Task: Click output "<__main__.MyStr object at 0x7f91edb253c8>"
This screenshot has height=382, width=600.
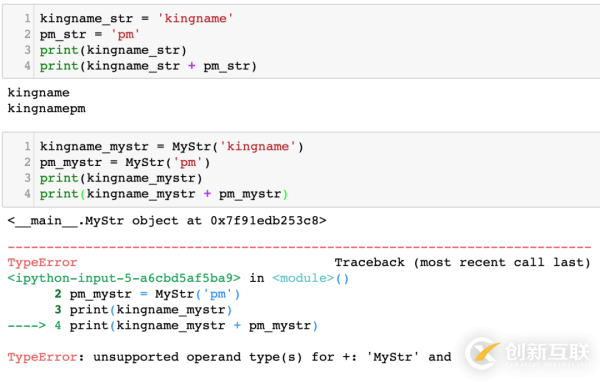Action: point(167,221)
